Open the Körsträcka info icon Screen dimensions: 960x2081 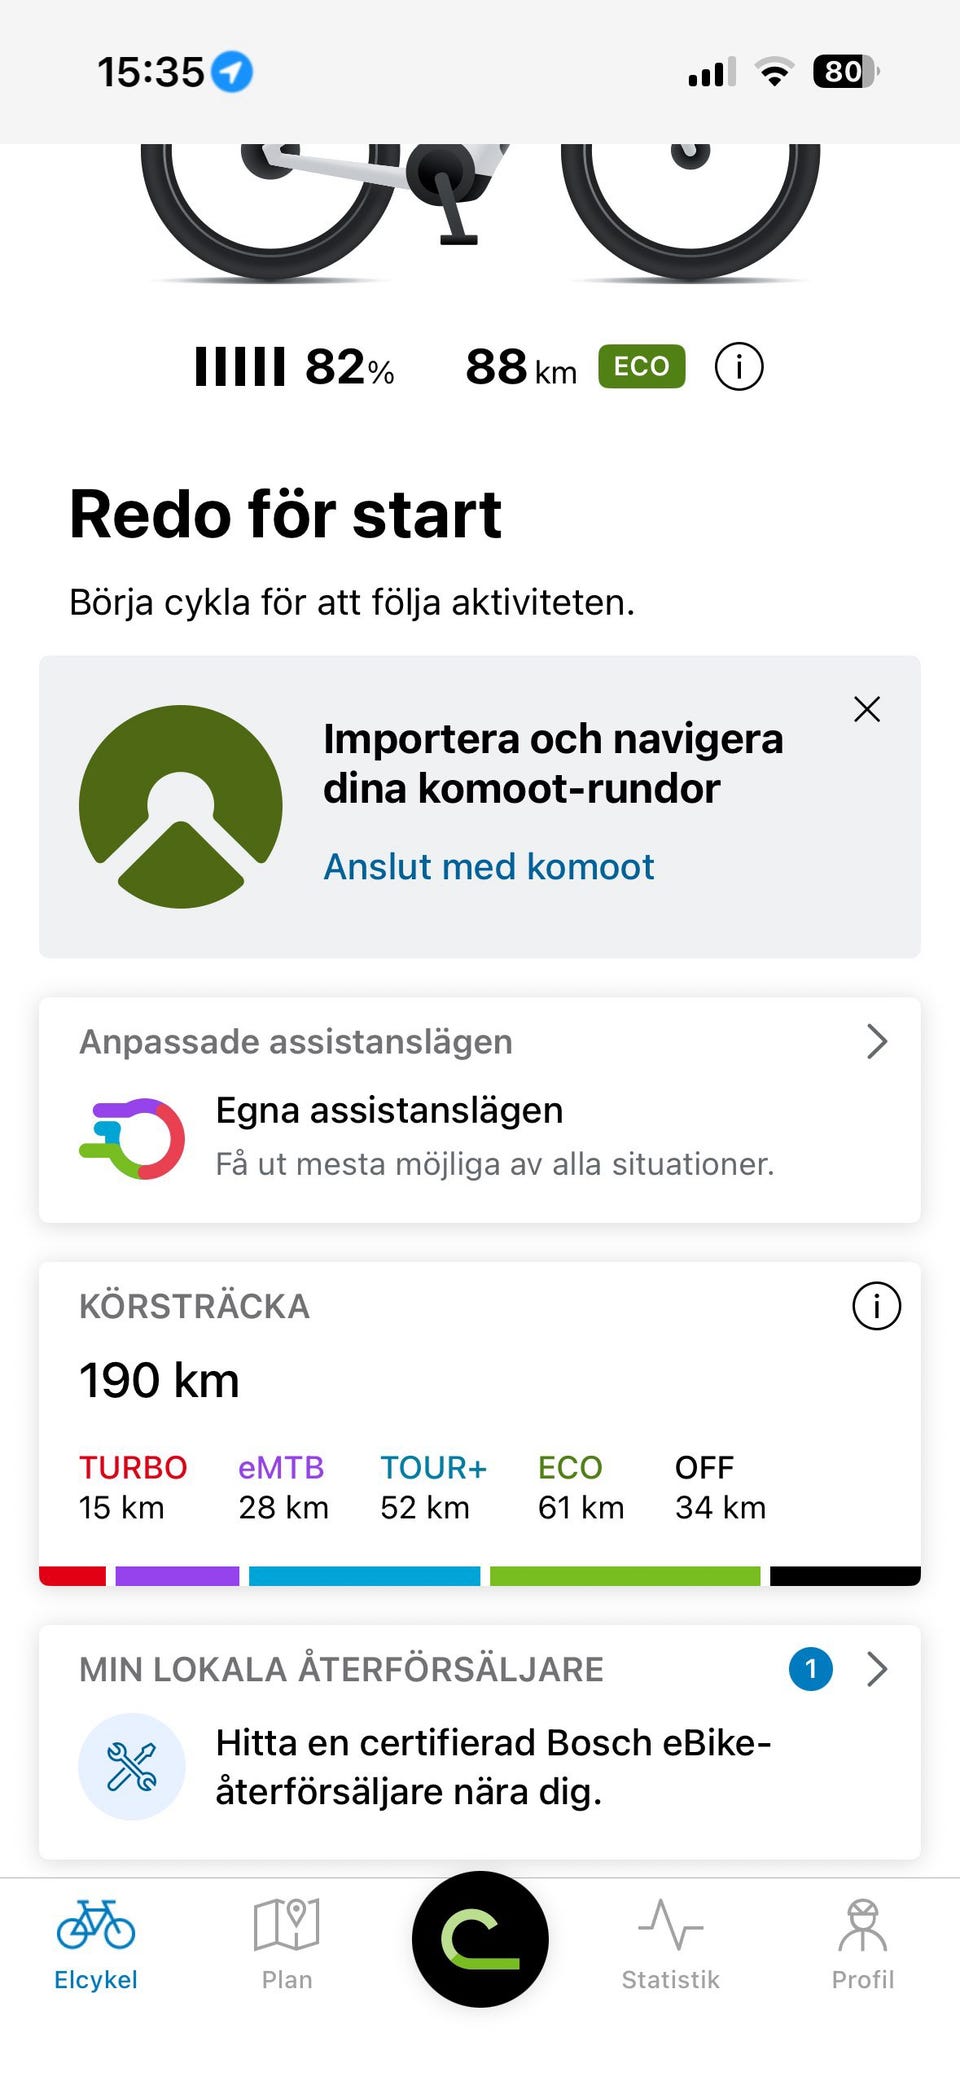click(876, 1306)
